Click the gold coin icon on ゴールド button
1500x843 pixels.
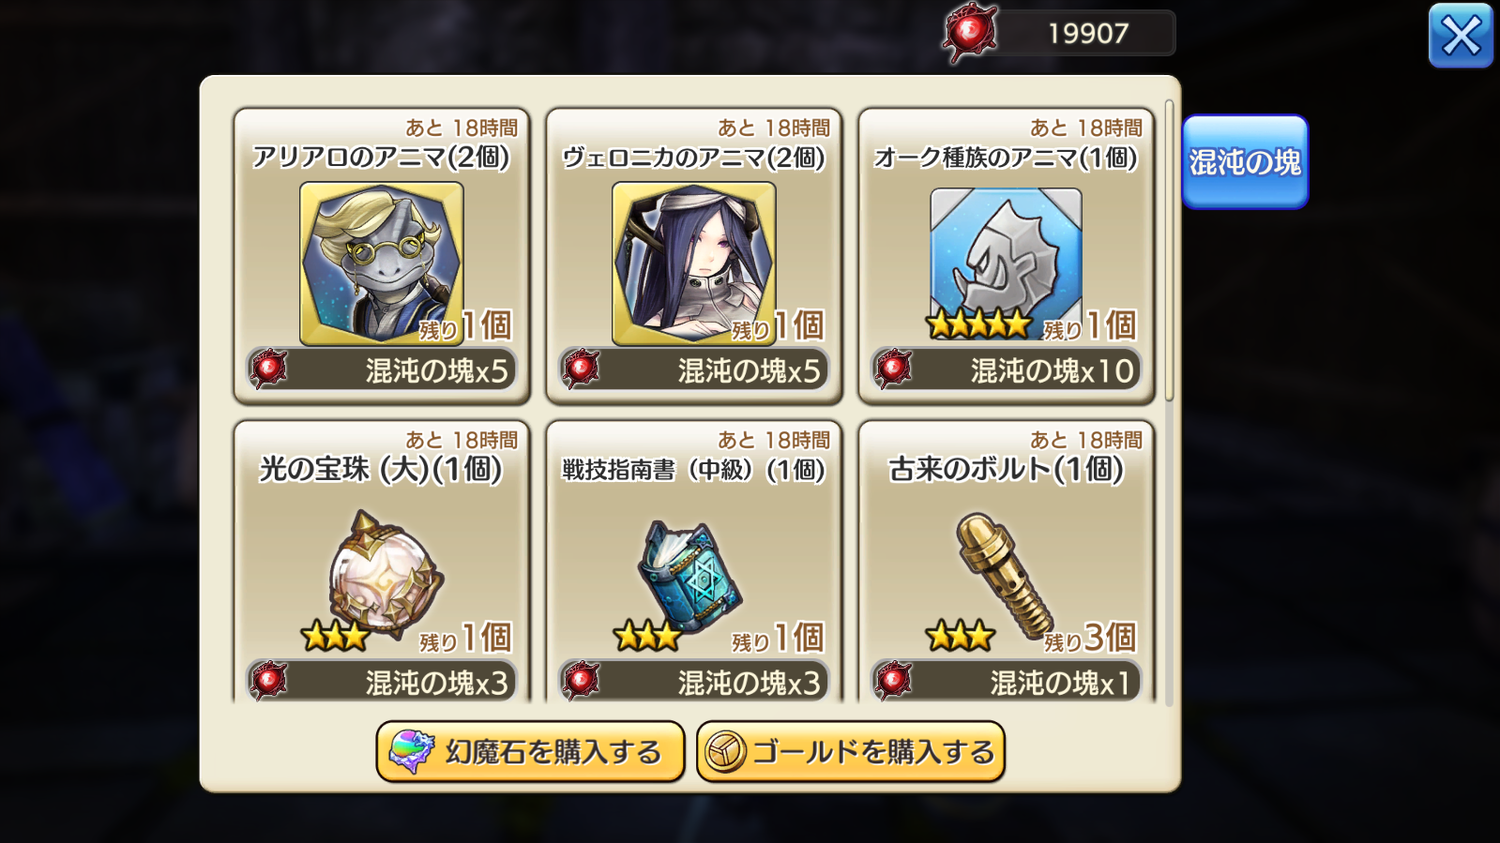tap(725, 752)
